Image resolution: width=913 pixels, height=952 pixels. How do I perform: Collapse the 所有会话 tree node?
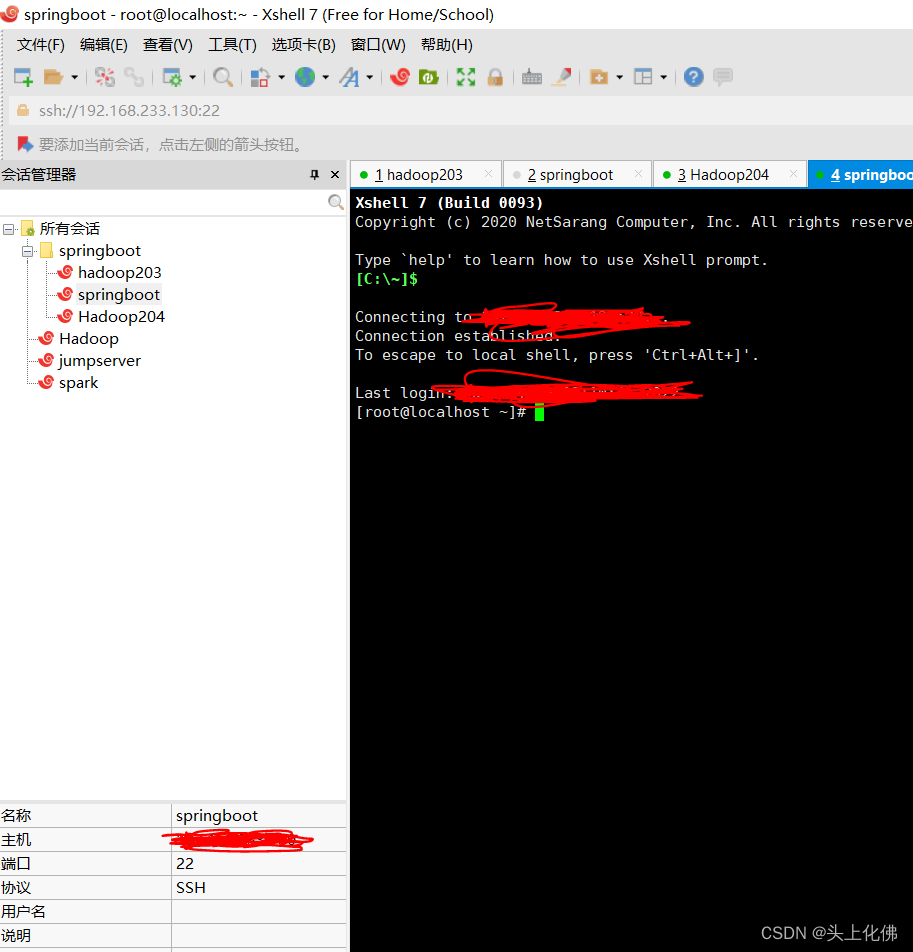coord(8,229)
